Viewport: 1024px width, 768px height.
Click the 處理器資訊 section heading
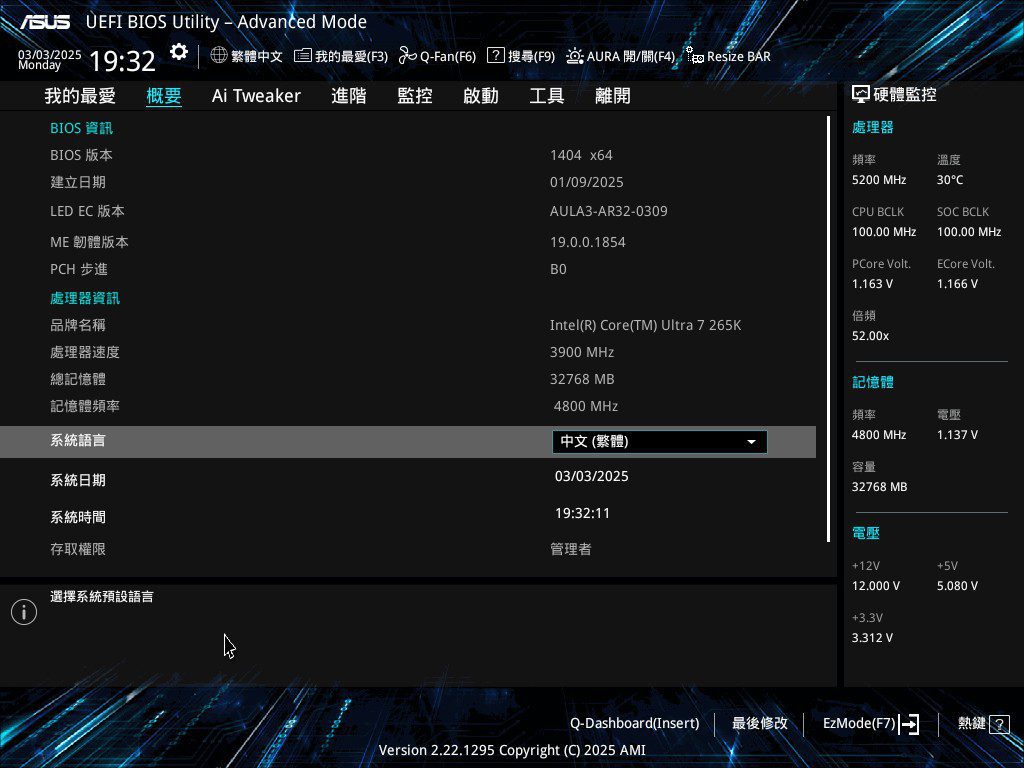click(x=85, y=298)
